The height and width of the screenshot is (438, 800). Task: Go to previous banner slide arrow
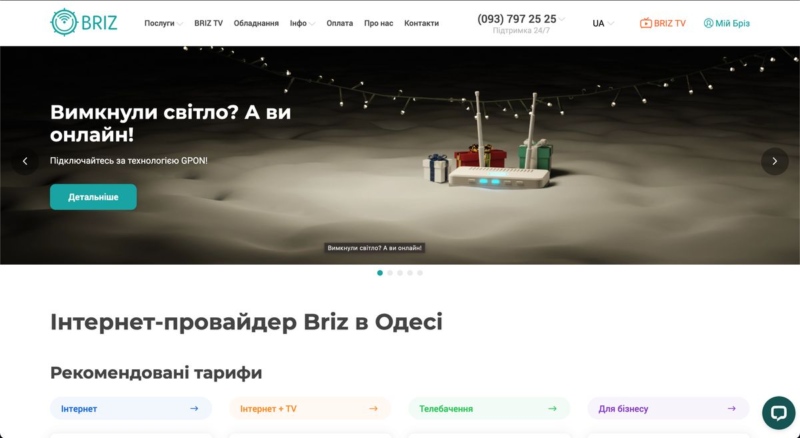pyautogui.click(x=25, y=161)
